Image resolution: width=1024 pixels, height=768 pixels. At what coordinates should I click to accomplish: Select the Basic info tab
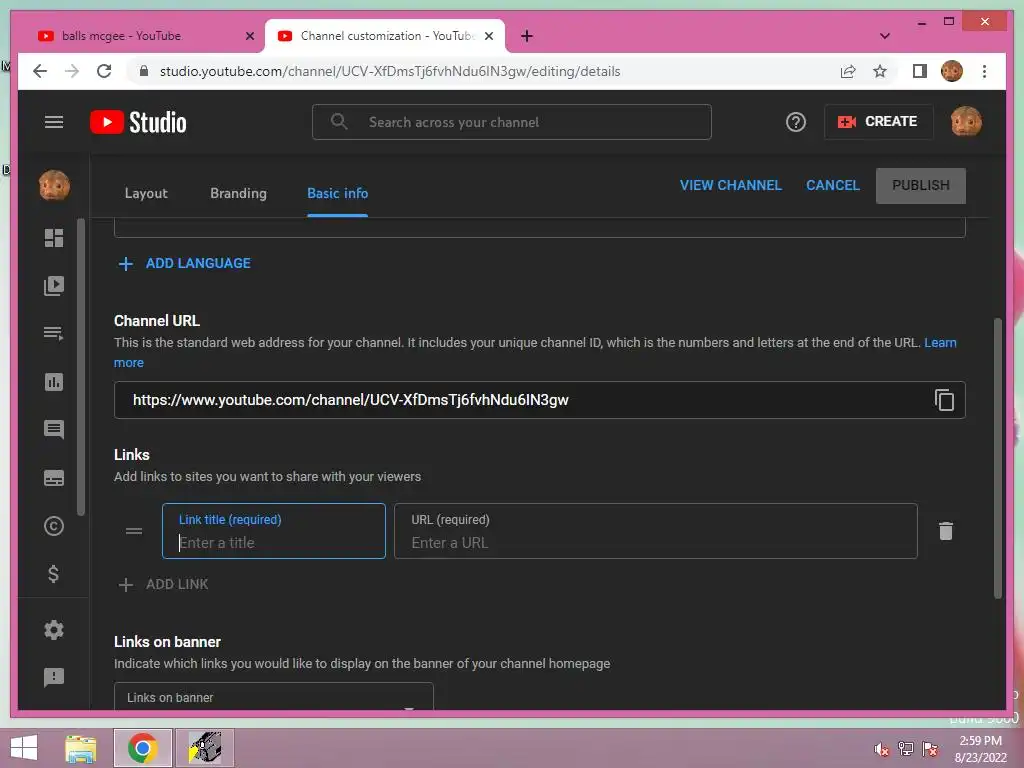click(338, 193)
